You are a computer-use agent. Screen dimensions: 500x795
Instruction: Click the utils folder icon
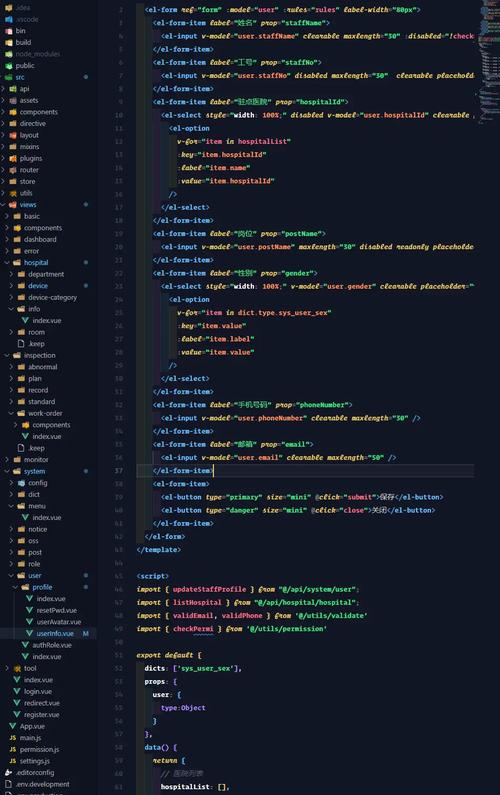[13, 193]
